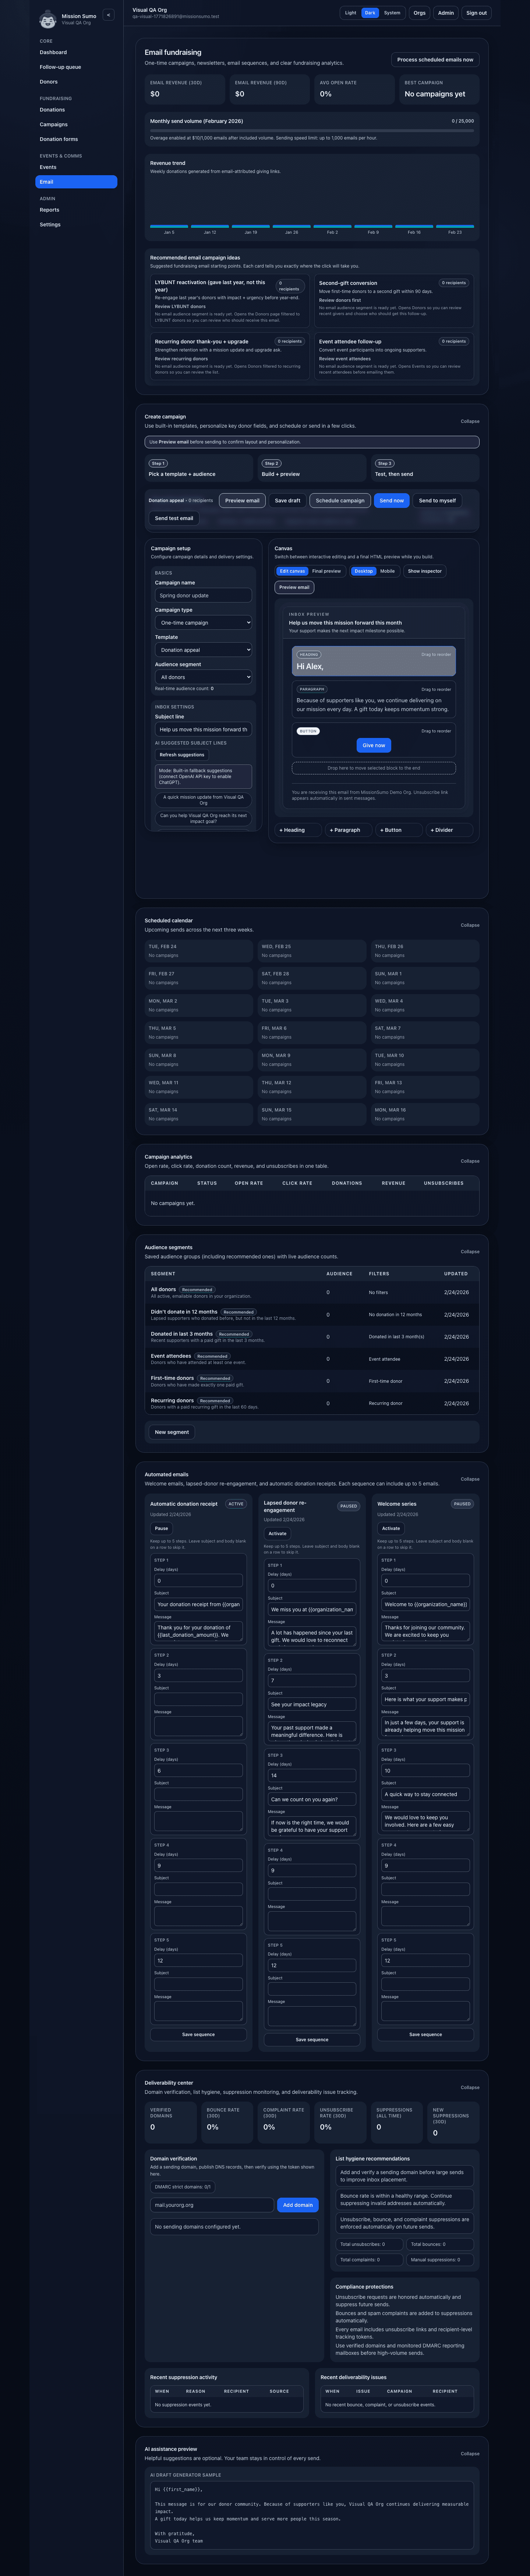Click the Preview email button beside Save draft

point(242,500)
